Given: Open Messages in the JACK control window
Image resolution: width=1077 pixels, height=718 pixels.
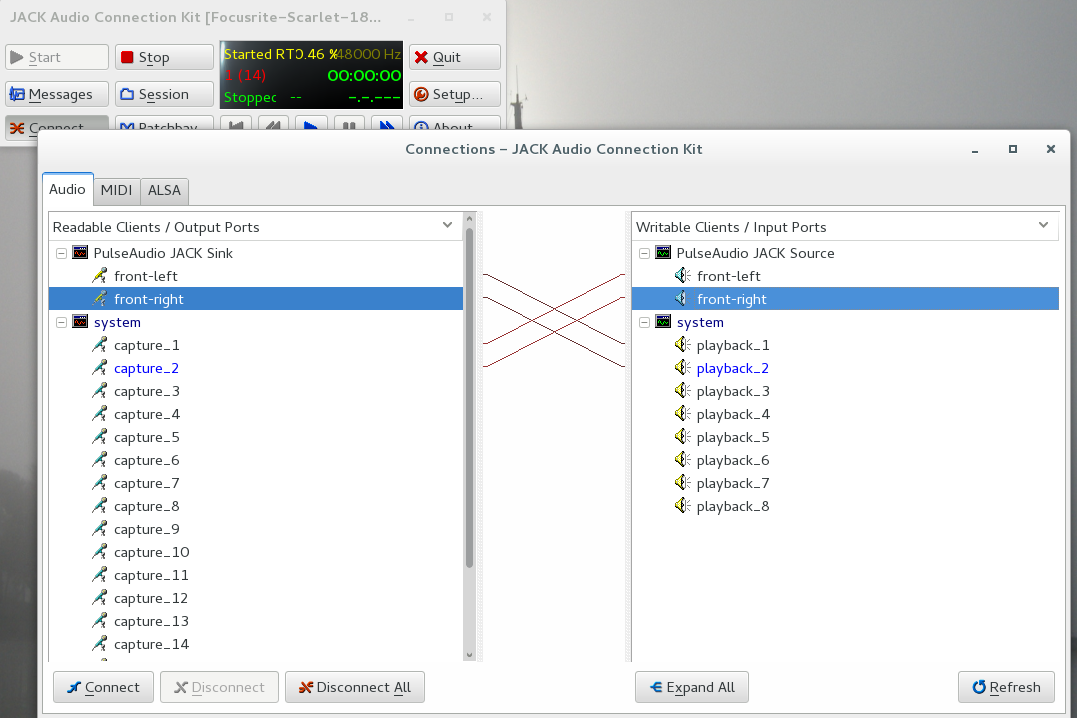Looking at the screenshot, I should pos(57,94).
